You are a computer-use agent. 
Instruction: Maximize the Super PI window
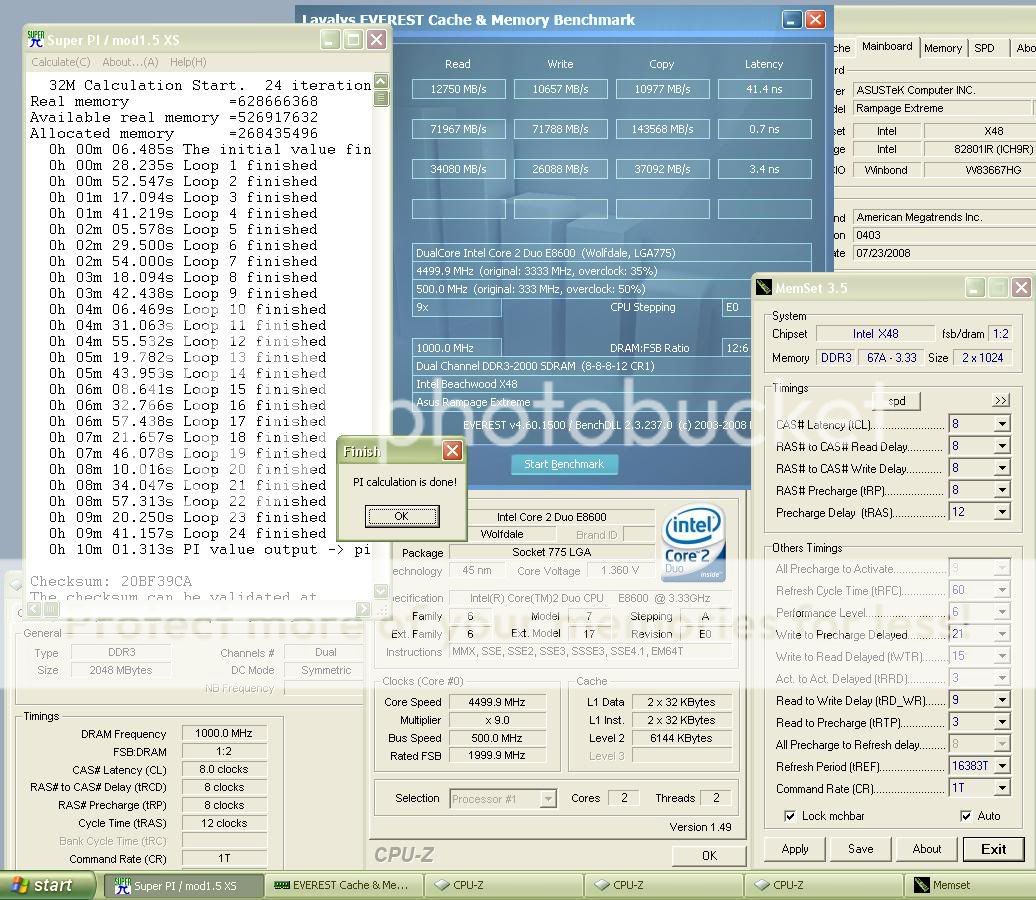(353, 40)
